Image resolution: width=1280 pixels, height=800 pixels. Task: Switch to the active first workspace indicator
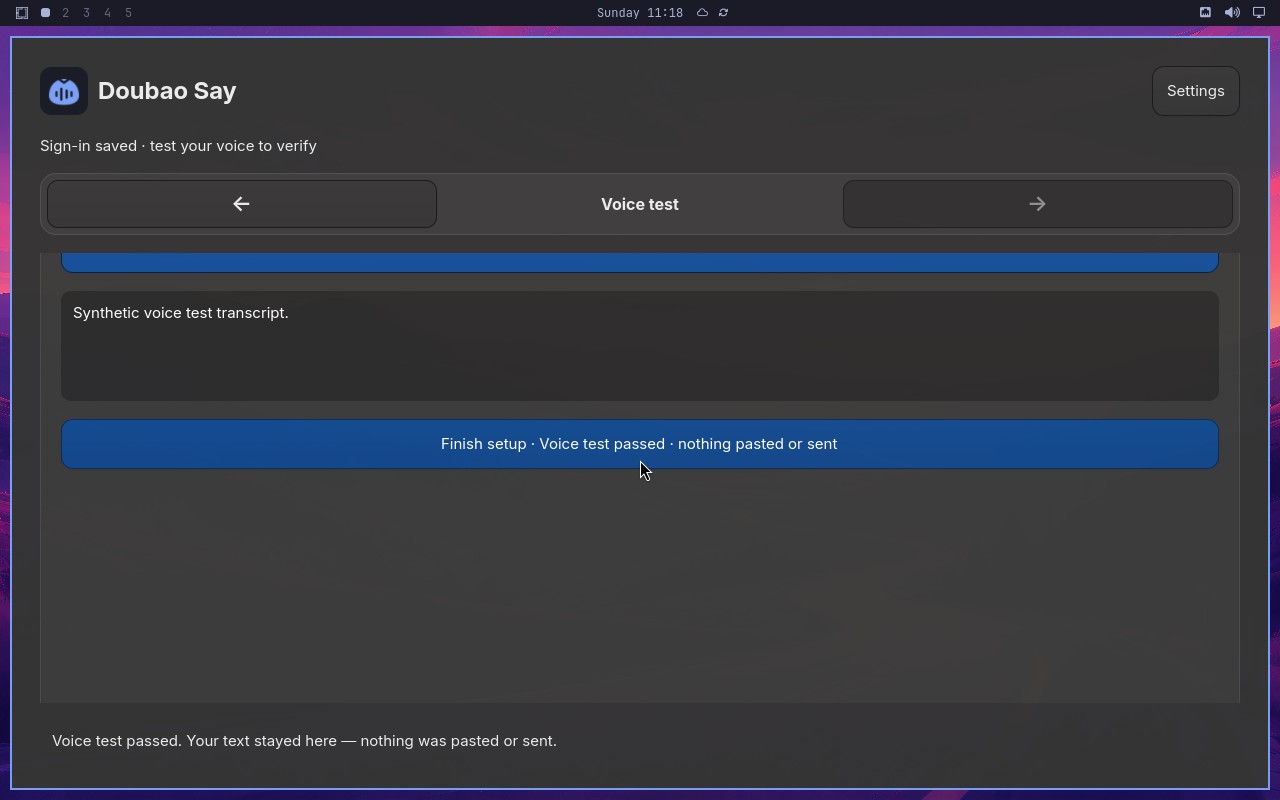pos(45,13)
